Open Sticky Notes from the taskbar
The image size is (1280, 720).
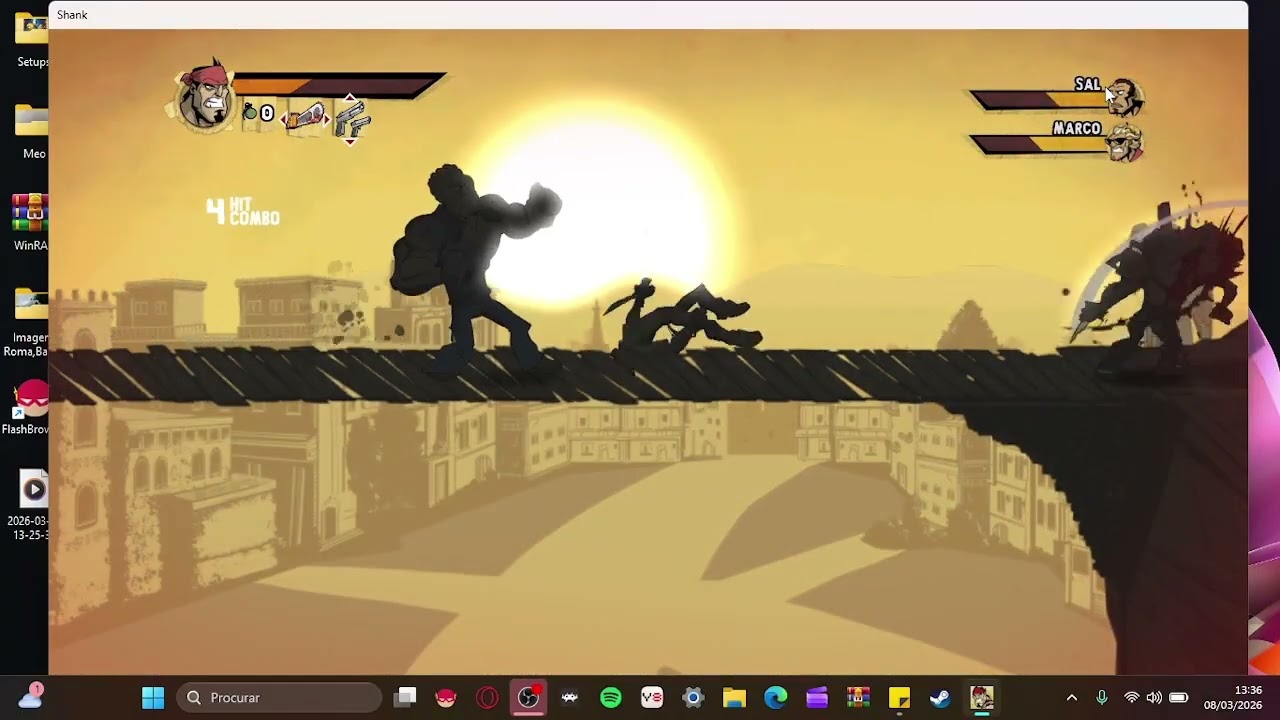(899, 698)
